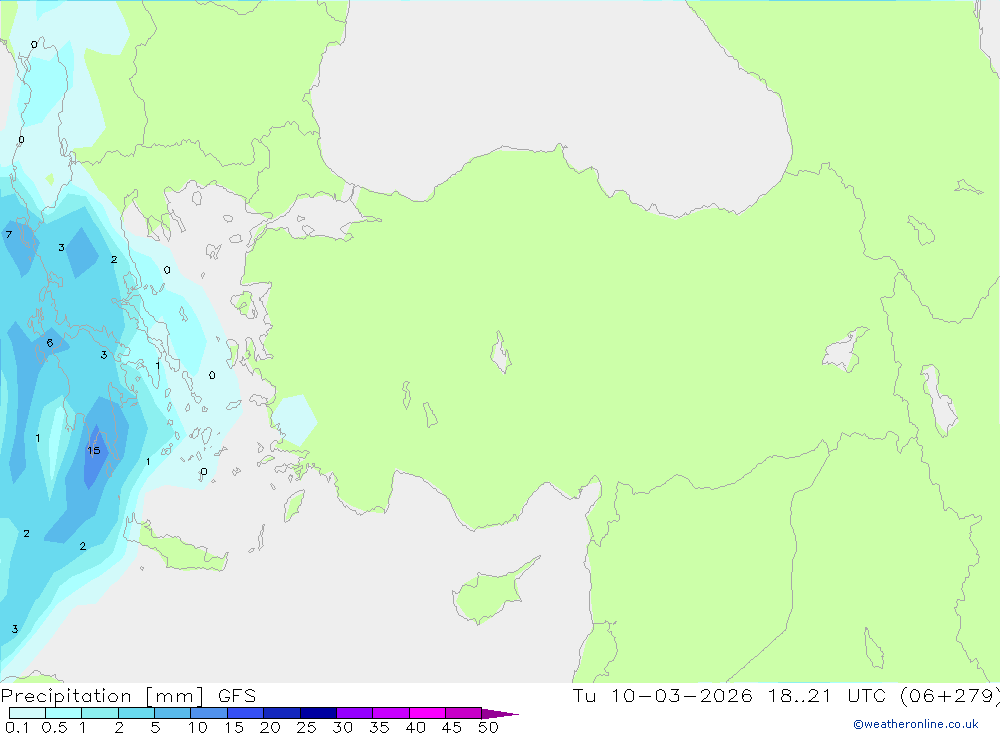This screenshot has width=1000, height=733.
Task: Open the weatheronline.co.uk link
Action: tap(916, 724)
